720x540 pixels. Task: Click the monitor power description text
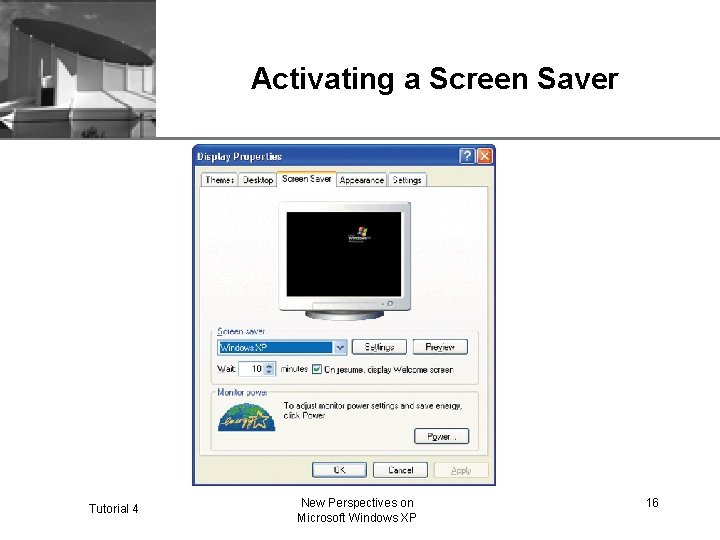click(372, 411)
